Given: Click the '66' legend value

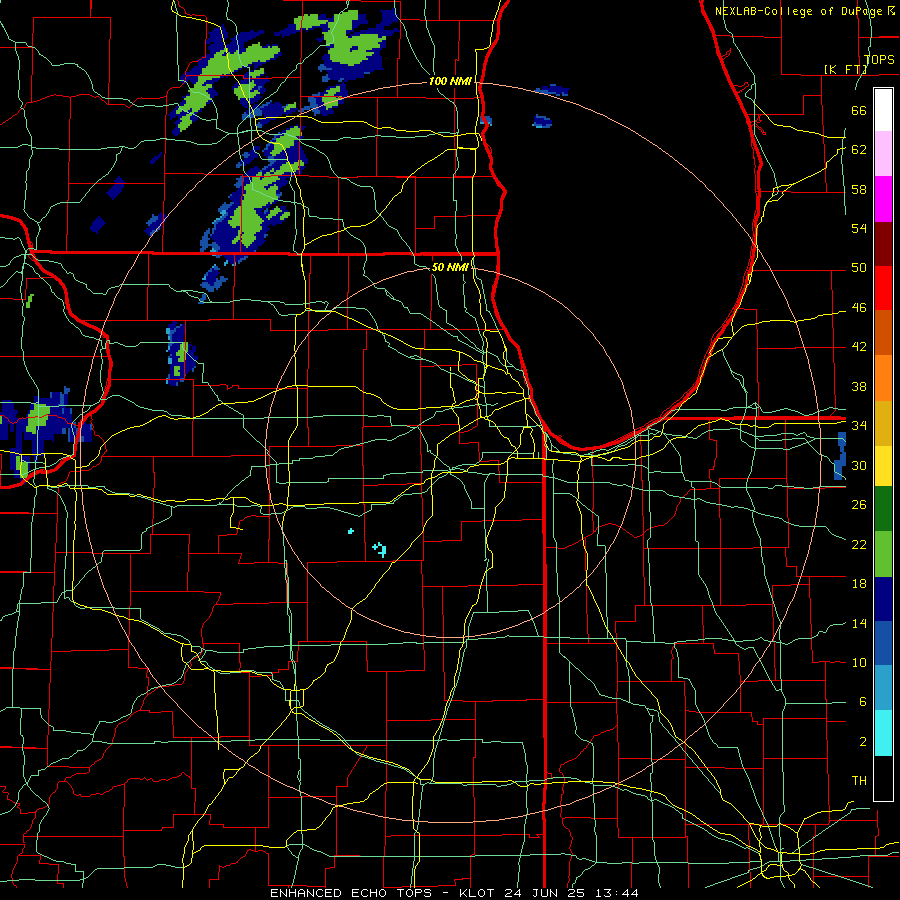Looking at the screenshot, I should (859, 110).
